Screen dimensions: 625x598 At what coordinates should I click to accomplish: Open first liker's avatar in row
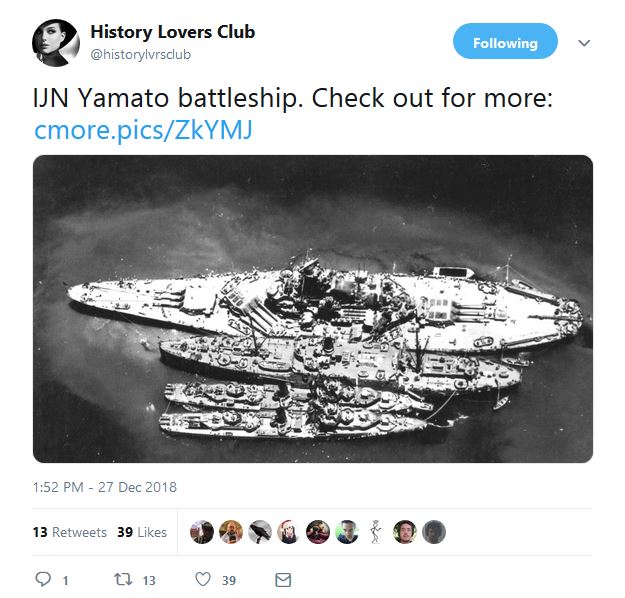click(202, 532)
